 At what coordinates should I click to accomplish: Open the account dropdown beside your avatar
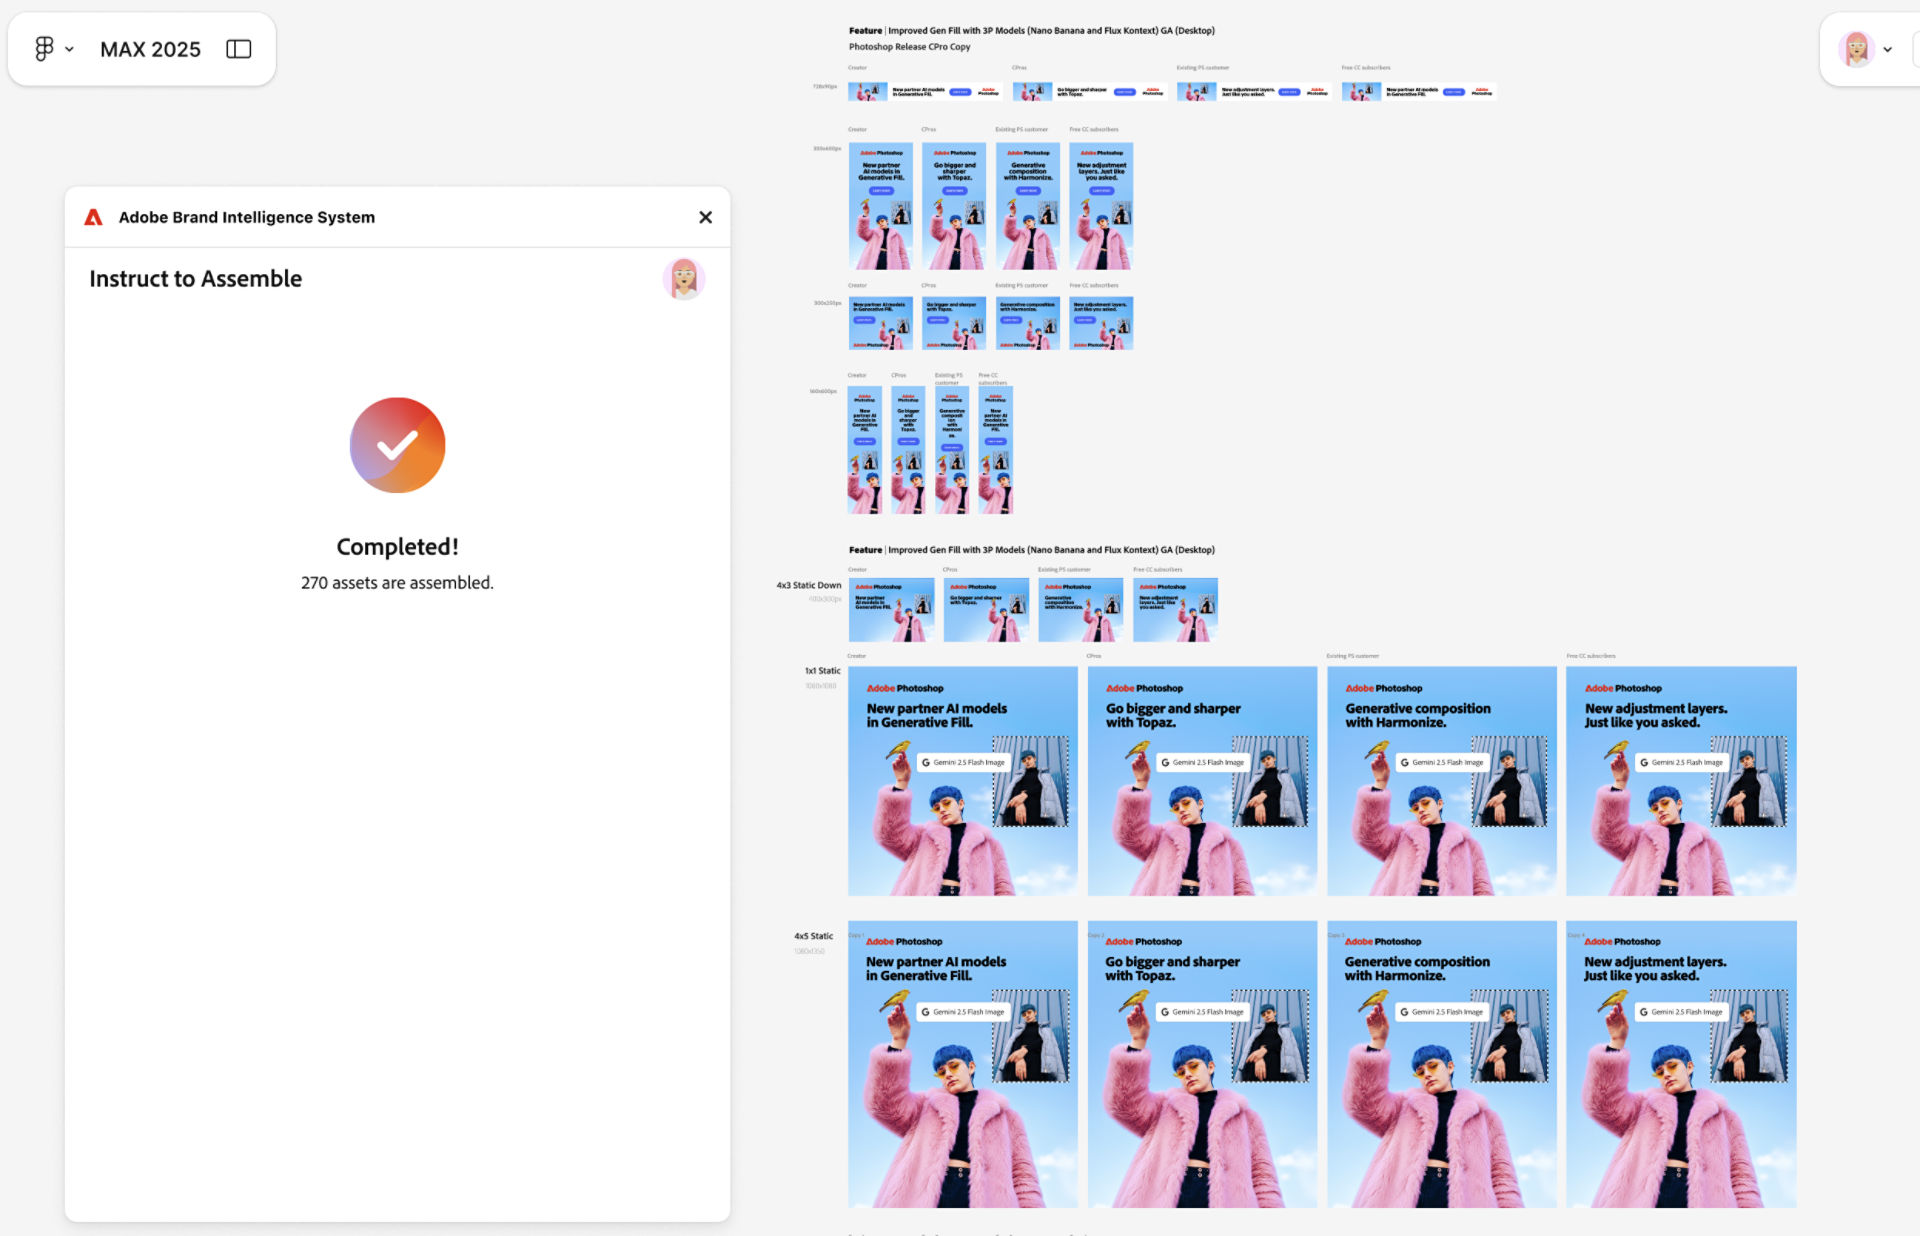1888,49
